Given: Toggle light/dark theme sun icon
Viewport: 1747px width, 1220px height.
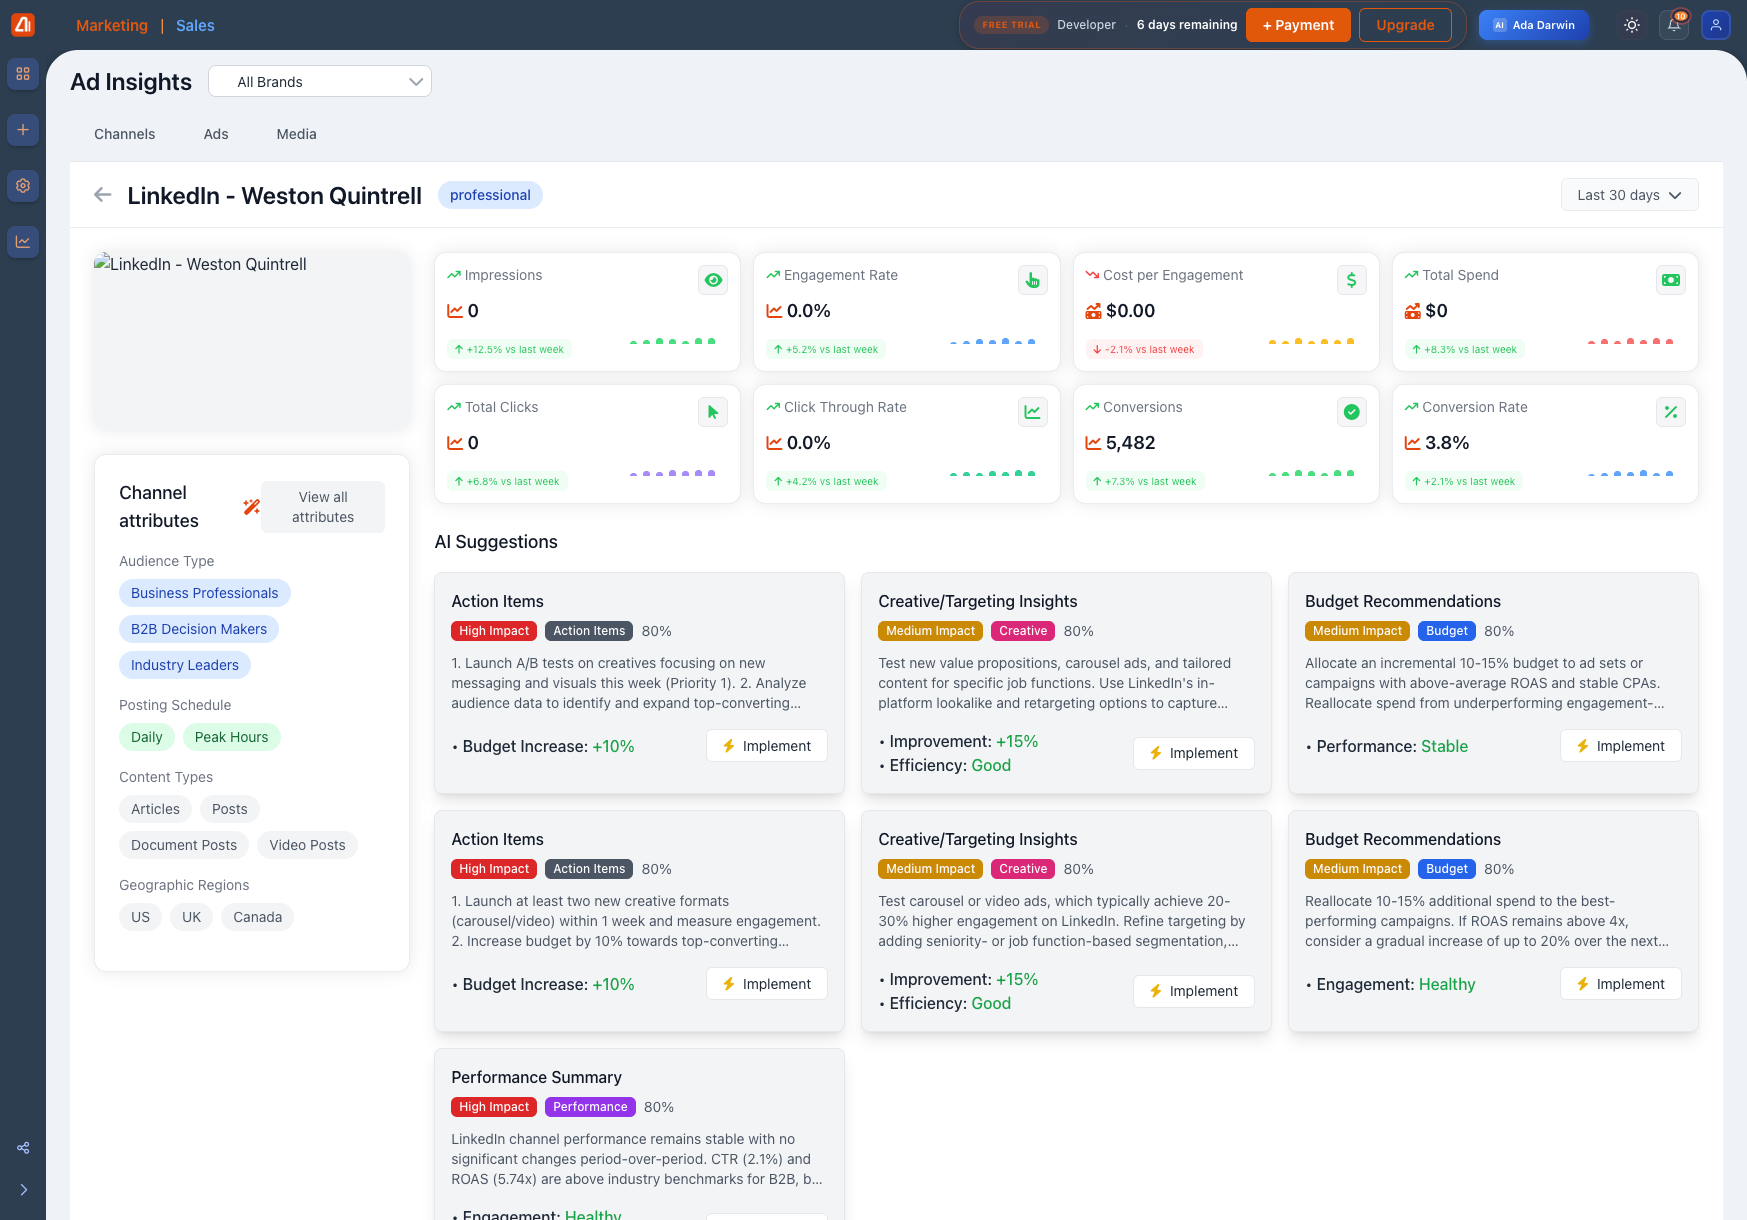Looking at the screenshot, I should [x=1632, y=25].
